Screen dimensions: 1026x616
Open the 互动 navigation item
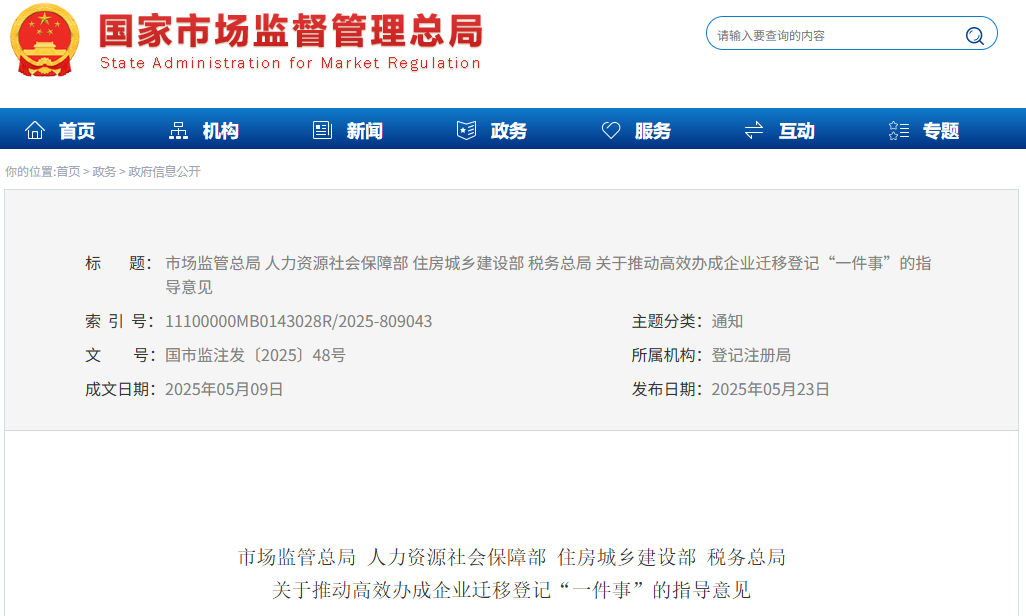coord(796,131)
